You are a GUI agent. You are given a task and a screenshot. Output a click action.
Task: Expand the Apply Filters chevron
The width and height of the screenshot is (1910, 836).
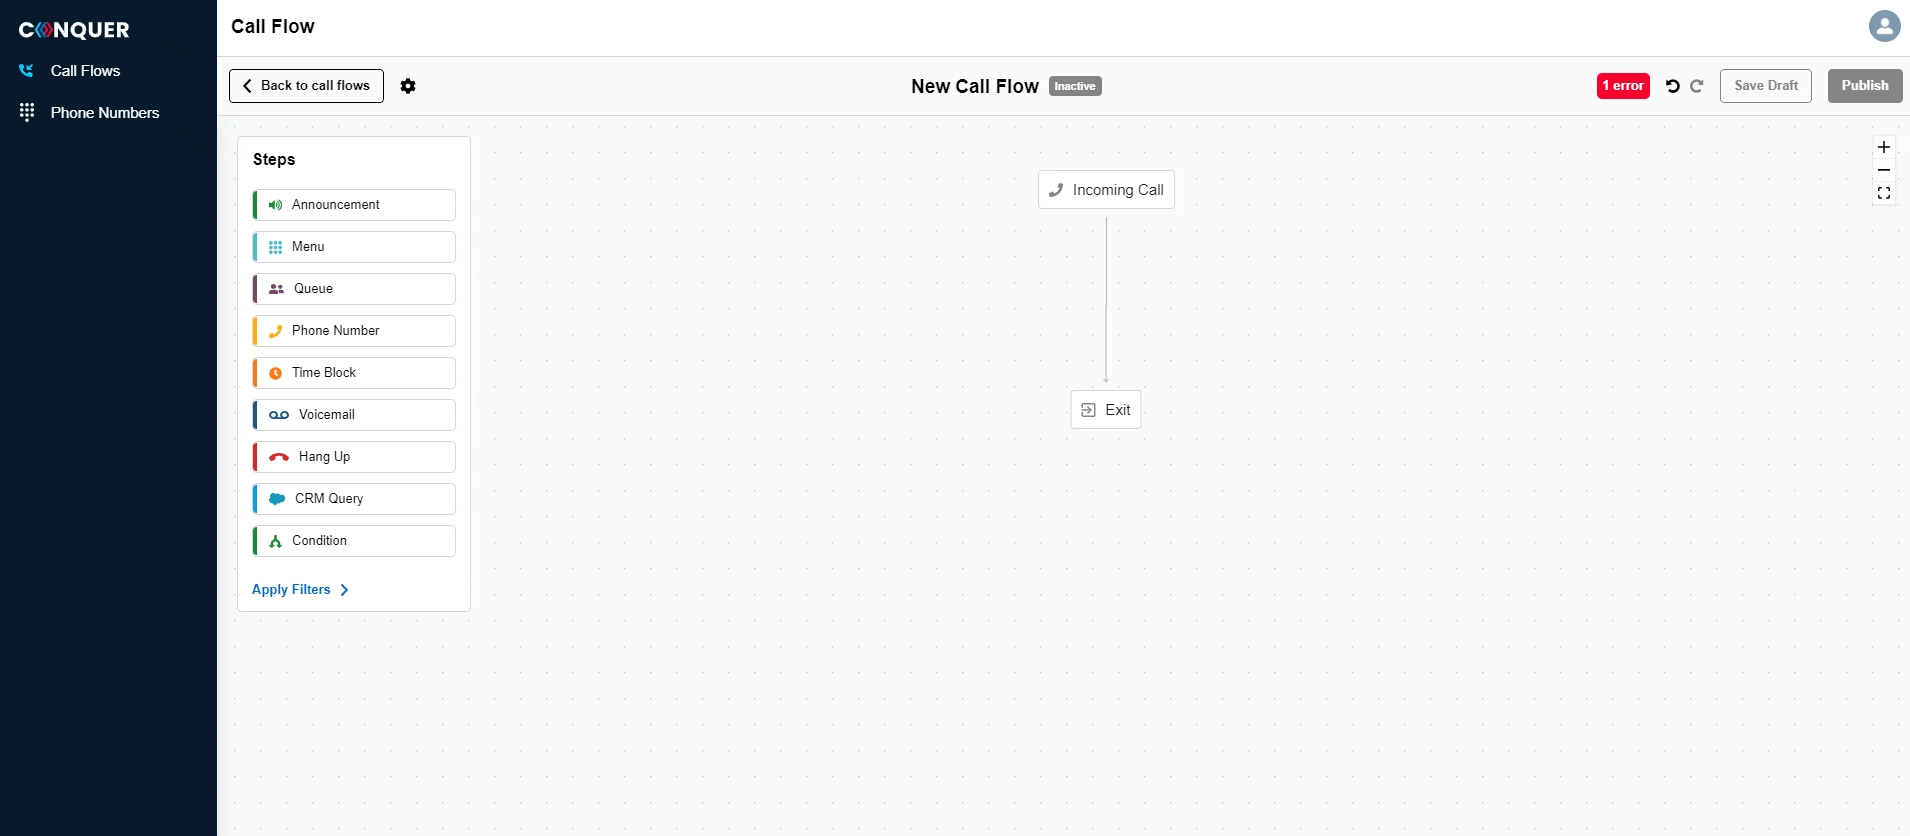click(344, 590)
